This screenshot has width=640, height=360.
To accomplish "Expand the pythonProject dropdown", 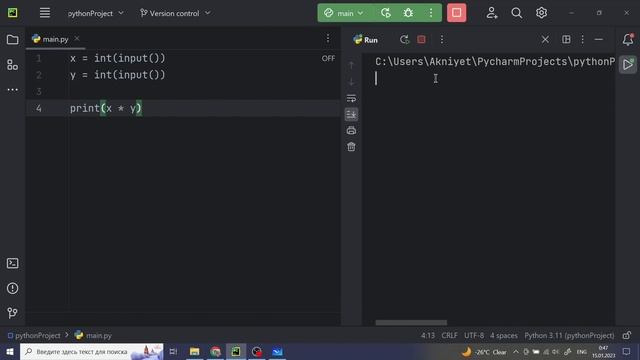I will pyautogui.click(x=96, y=13).
